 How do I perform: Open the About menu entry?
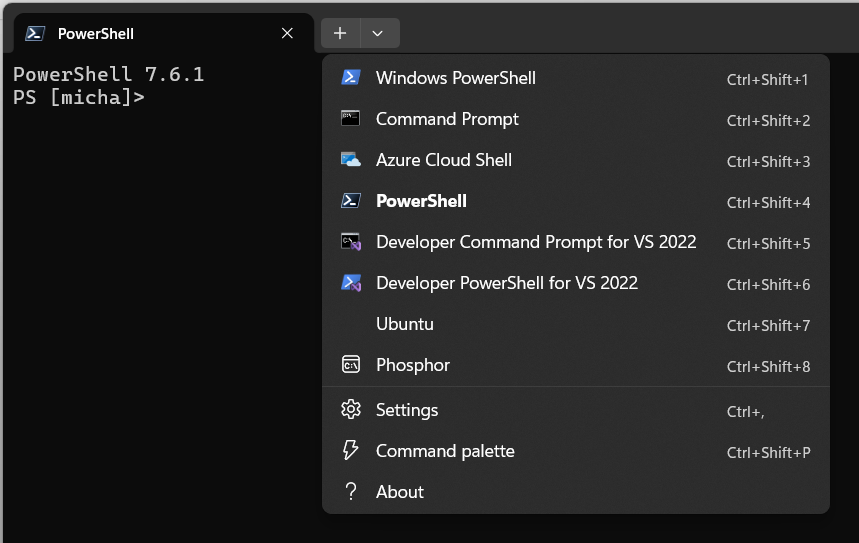click(x=576, y=492)
